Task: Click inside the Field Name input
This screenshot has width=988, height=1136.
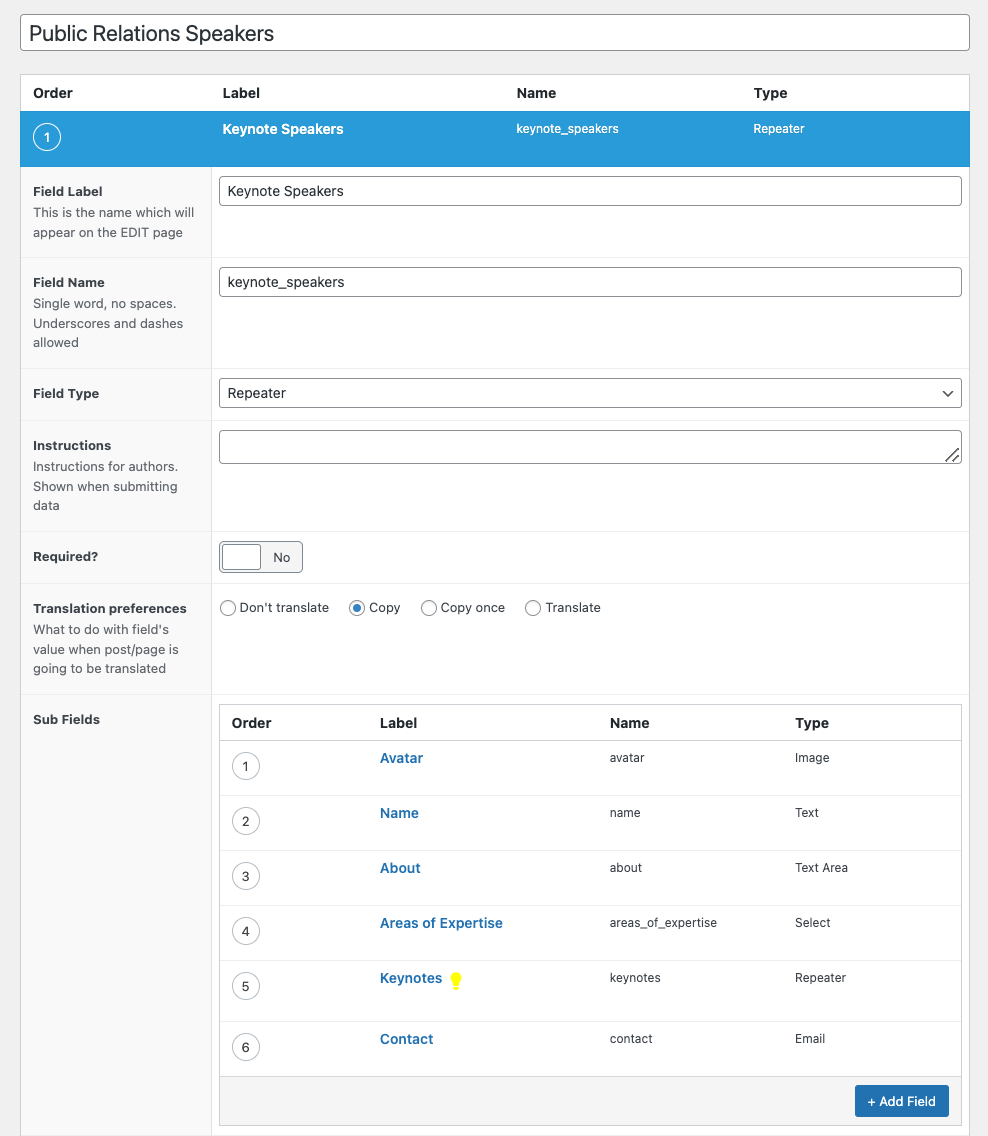Action: coord(590,282)
